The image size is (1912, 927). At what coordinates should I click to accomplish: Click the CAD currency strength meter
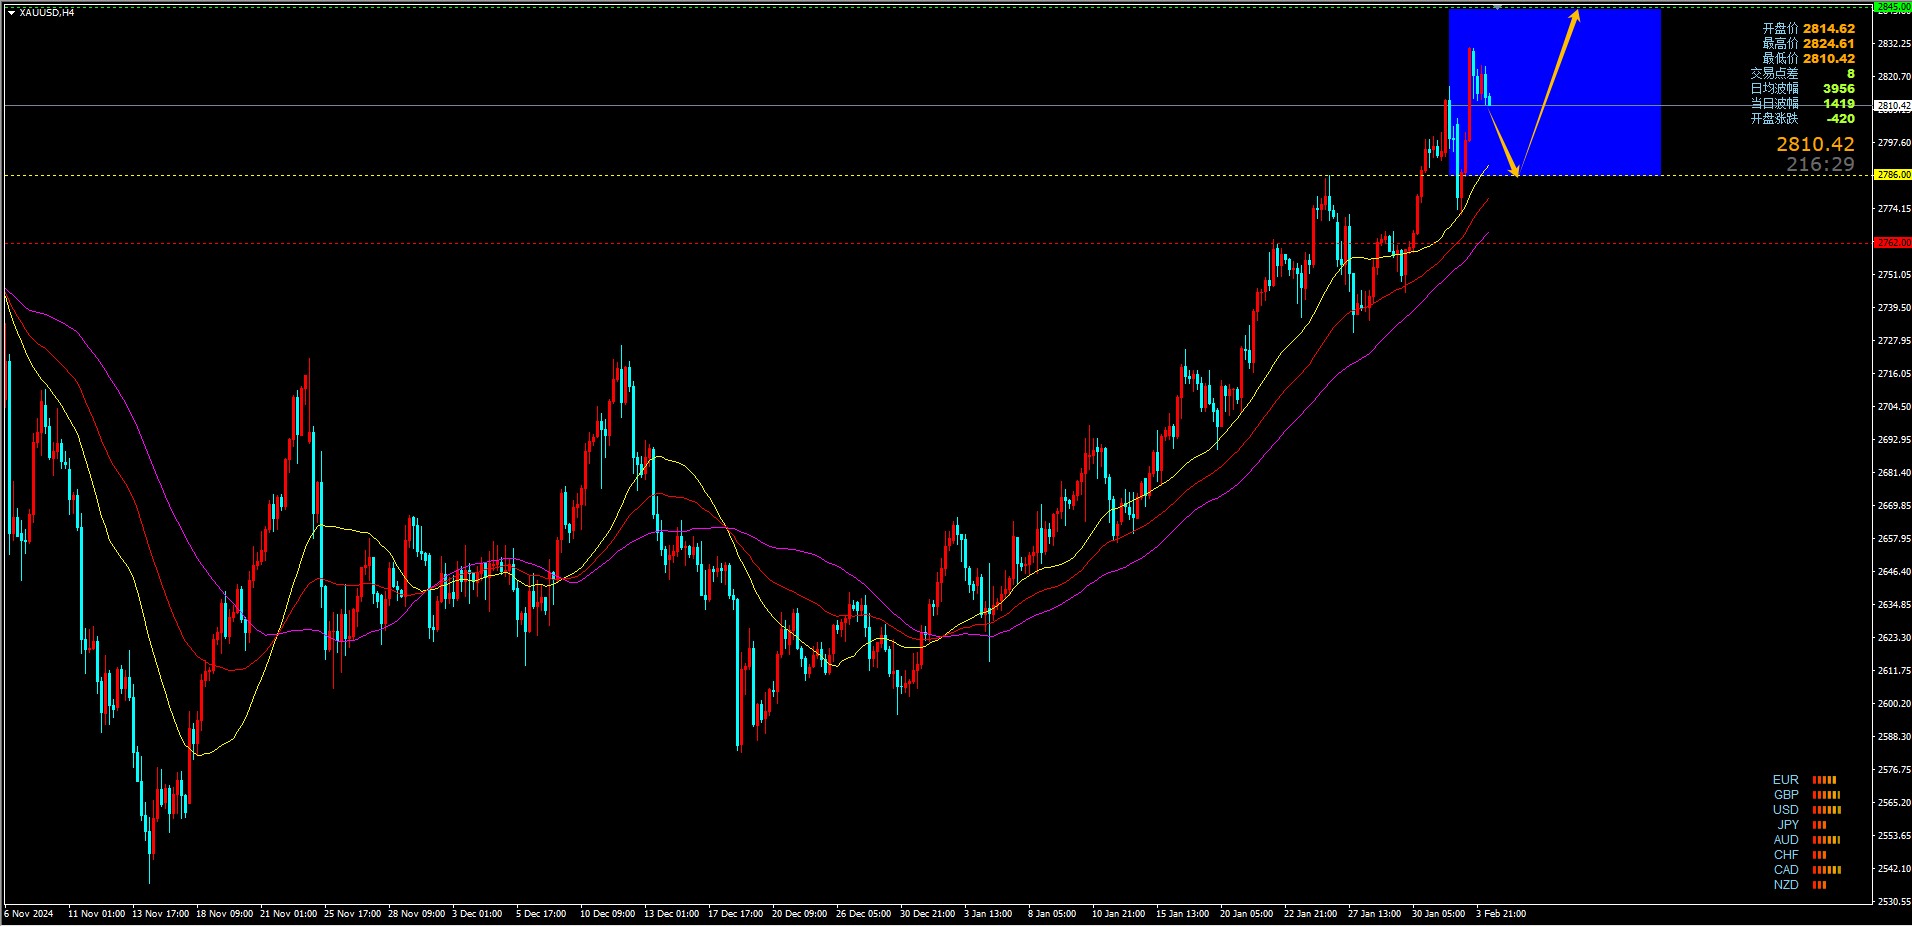[1806, 870]
